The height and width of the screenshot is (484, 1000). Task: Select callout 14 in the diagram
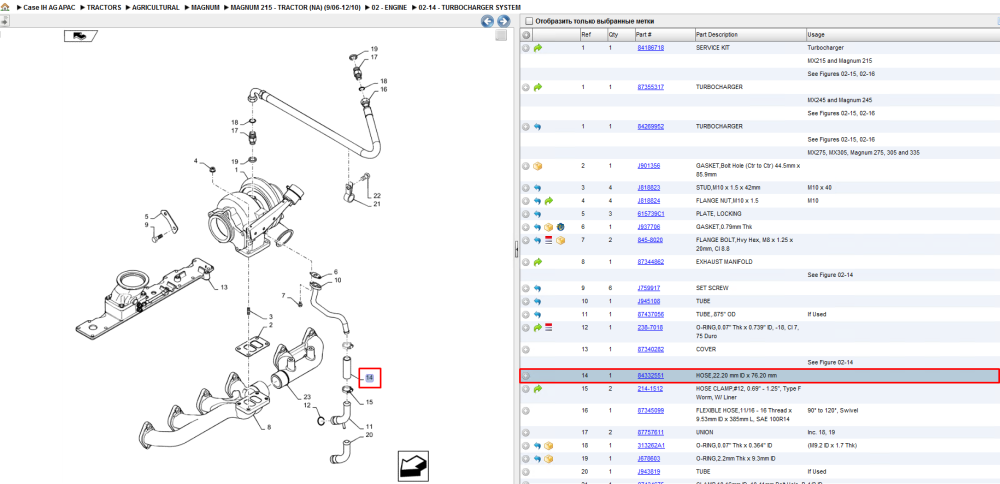click(369, 379)
